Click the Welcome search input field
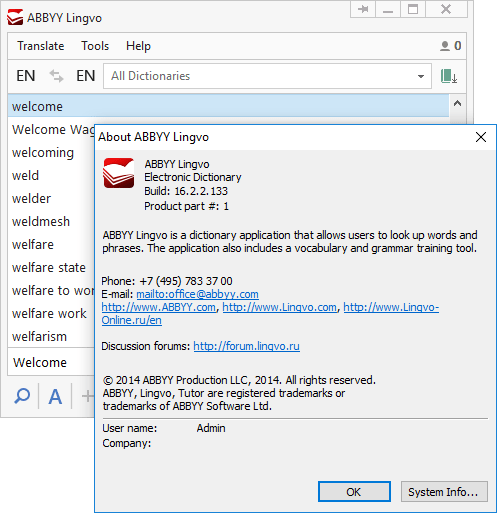The width and height of the screenshot is (497, 513). [x=51, y=362]
